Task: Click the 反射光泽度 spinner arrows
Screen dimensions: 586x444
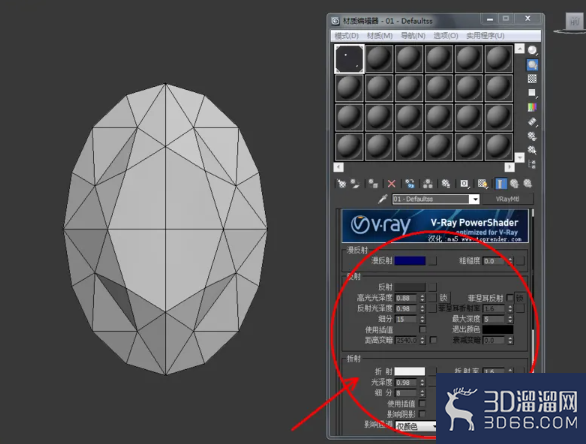Action: point(422,308)
